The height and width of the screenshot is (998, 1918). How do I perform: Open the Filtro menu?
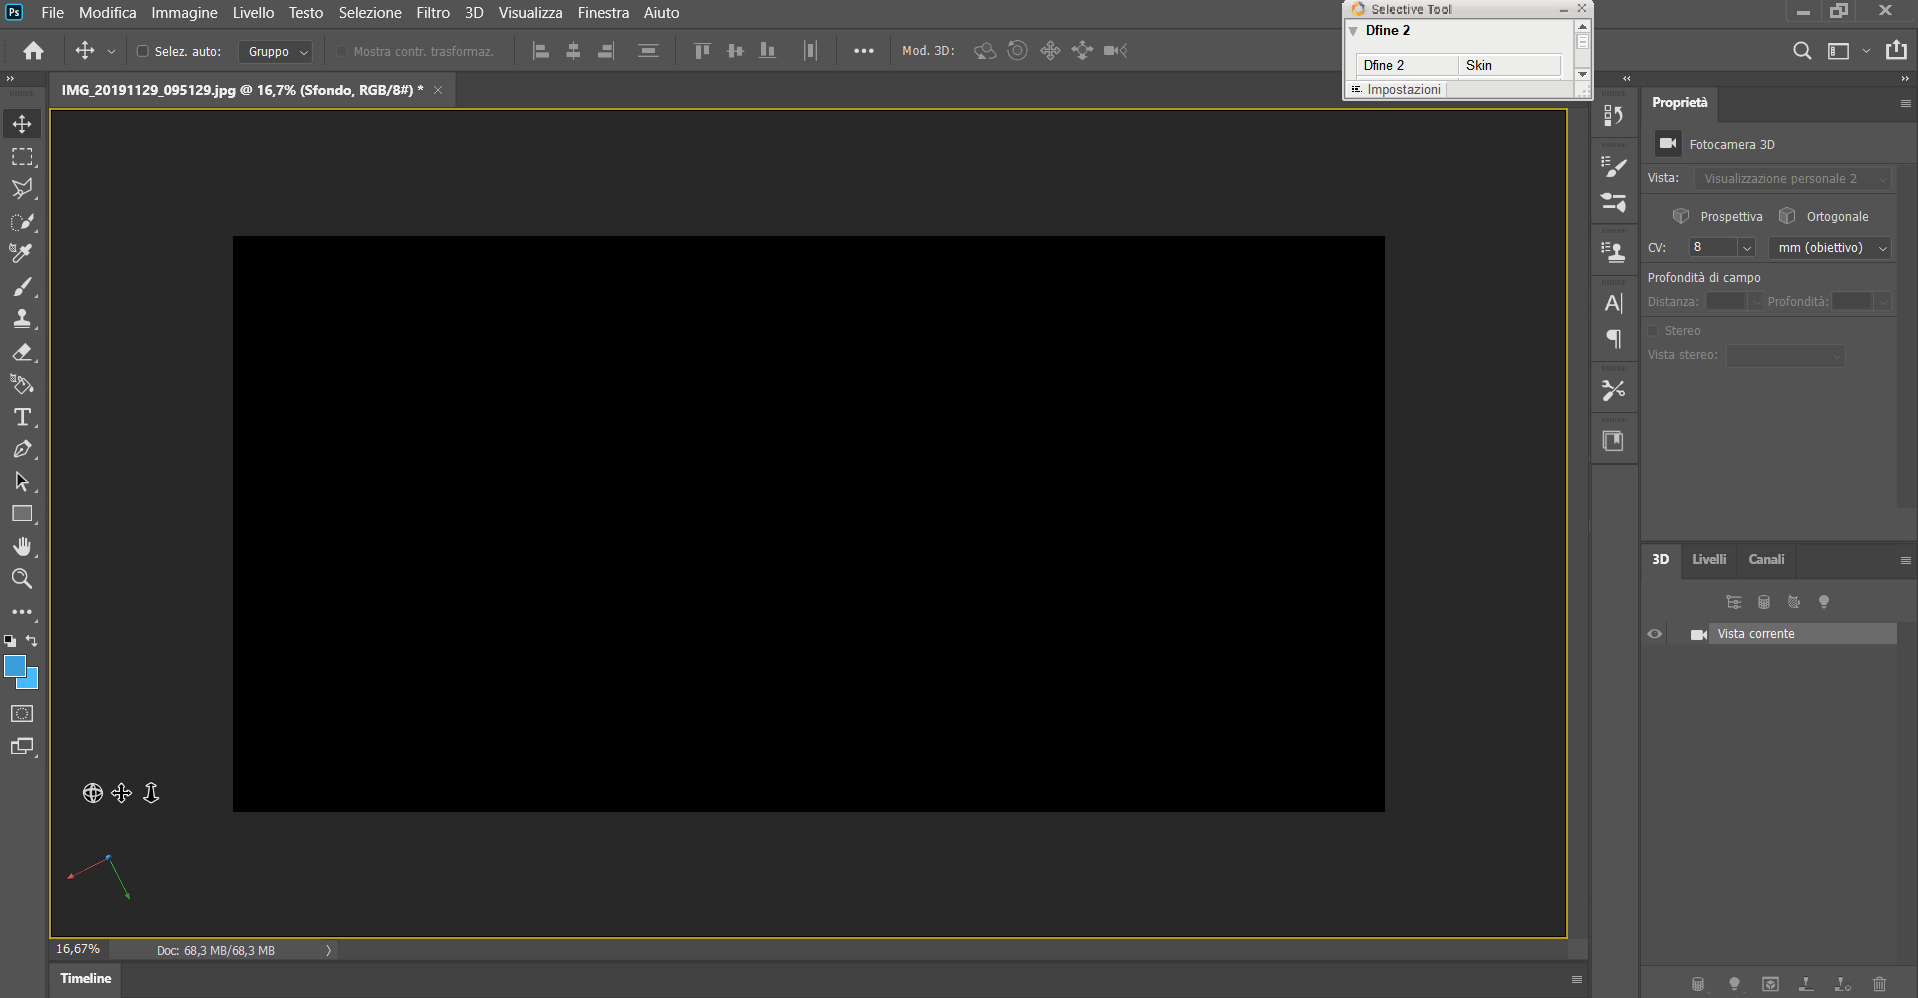(432, 13)
